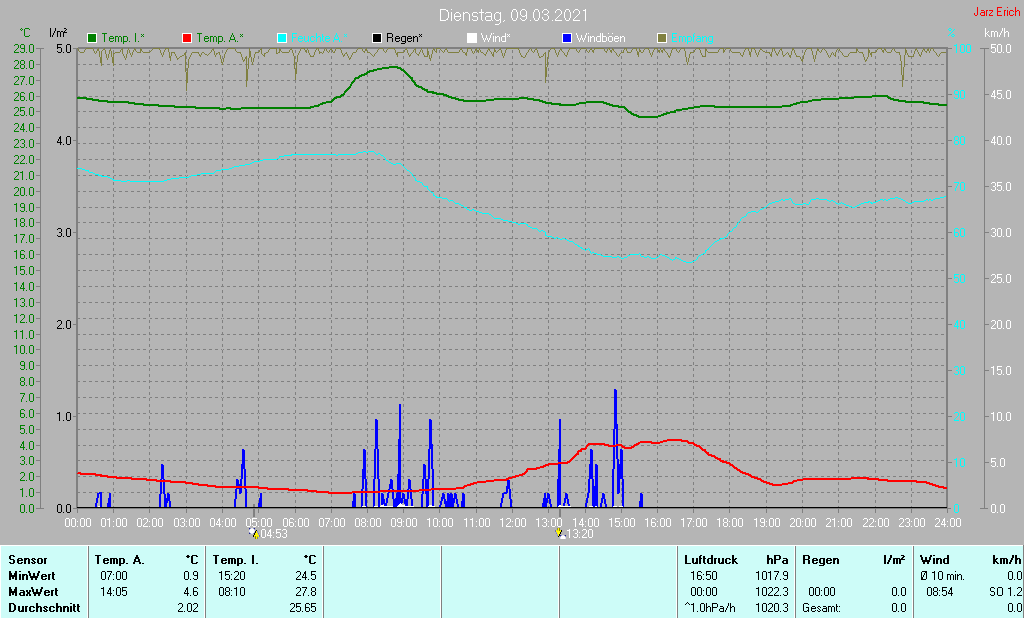1024x618 pixels.
Task: Select the 'Regen*' legend label
Action: point(404,39)
